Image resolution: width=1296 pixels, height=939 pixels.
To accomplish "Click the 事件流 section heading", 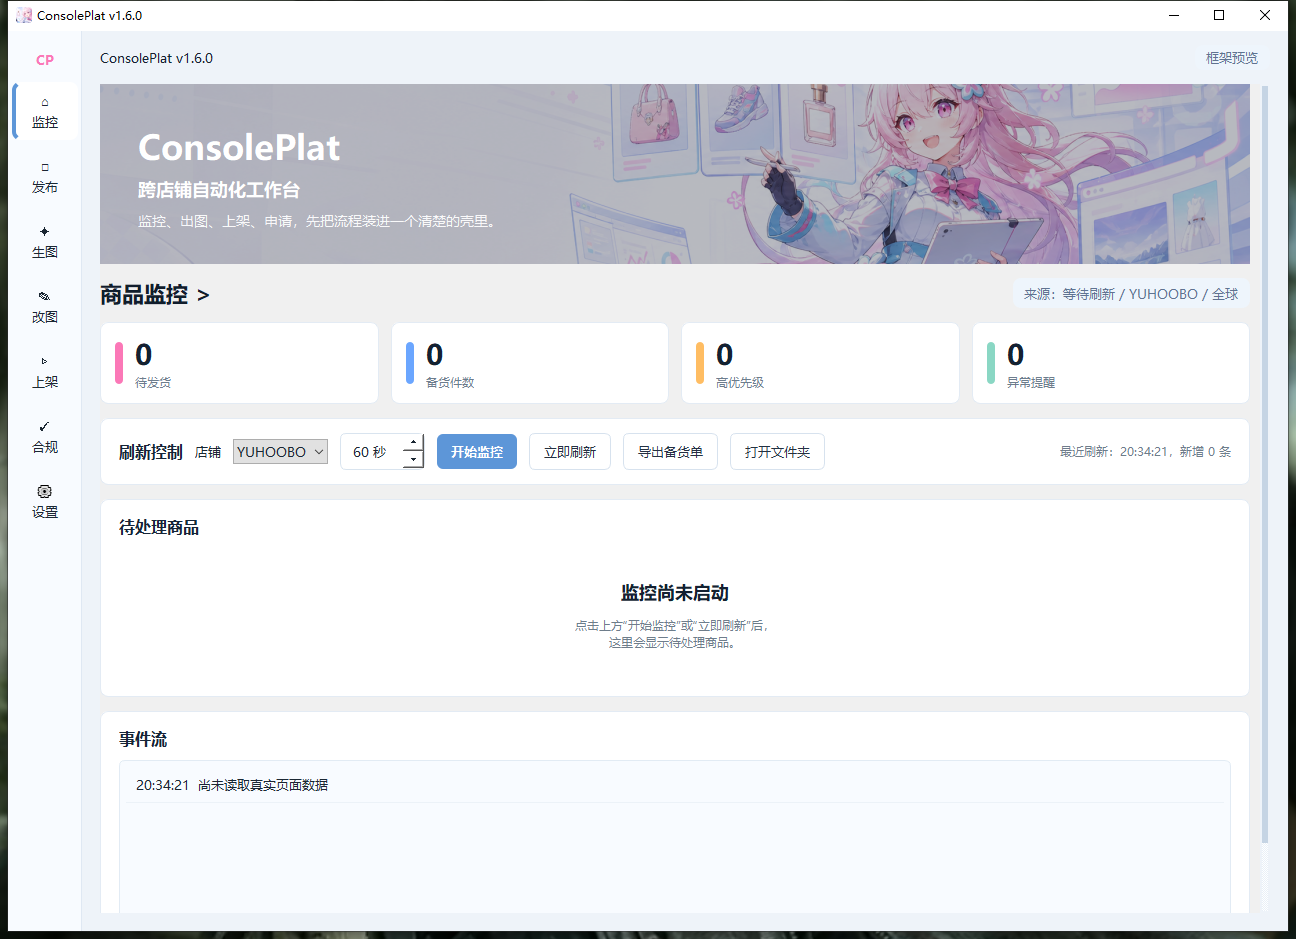I will pos(143,739).
